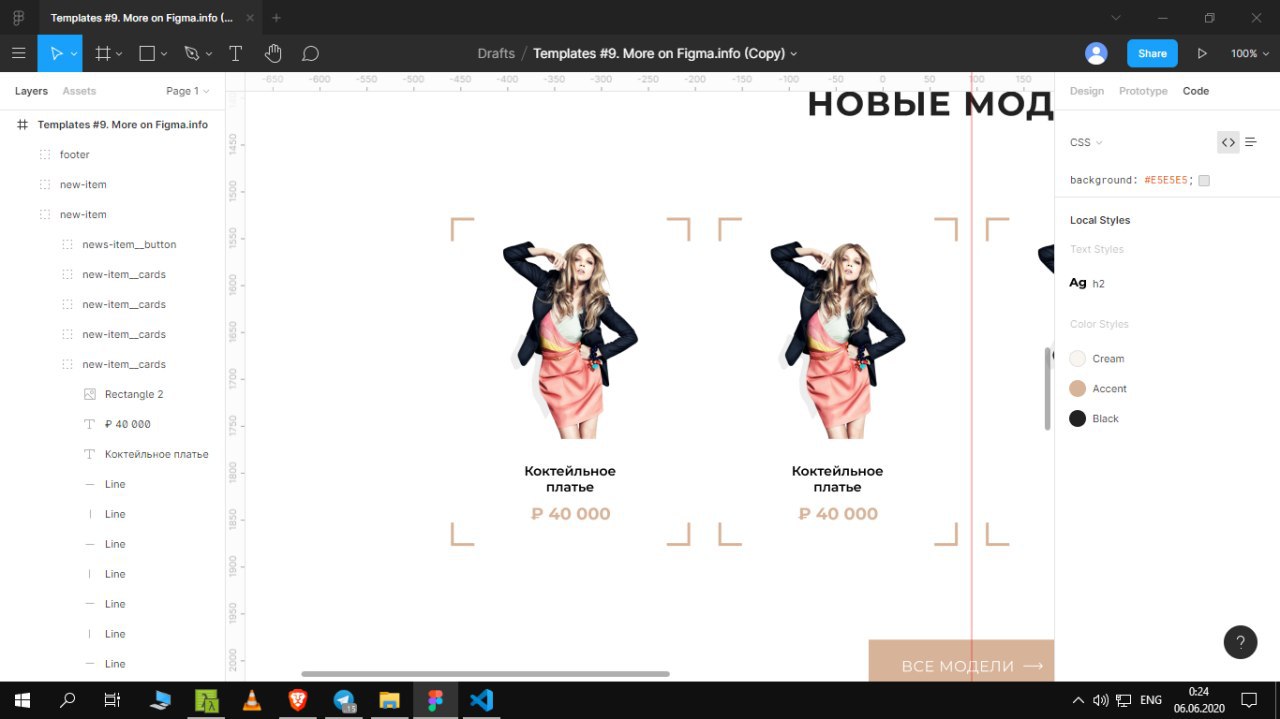Select the h2 text style
Image resolution: width=1280 pixels, height=719 pixels.
point(1087,283)
